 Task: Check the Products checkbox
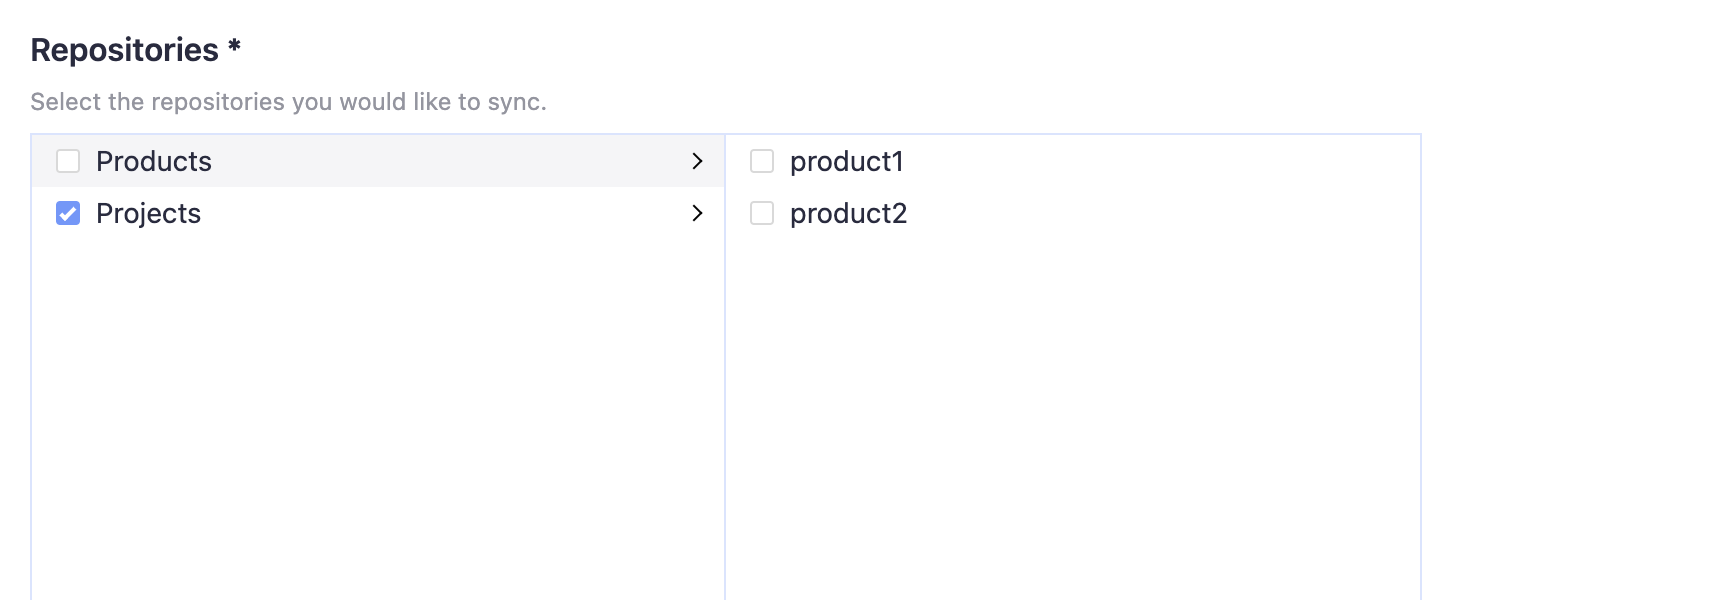pyautogui.click(x=68, y=161)
